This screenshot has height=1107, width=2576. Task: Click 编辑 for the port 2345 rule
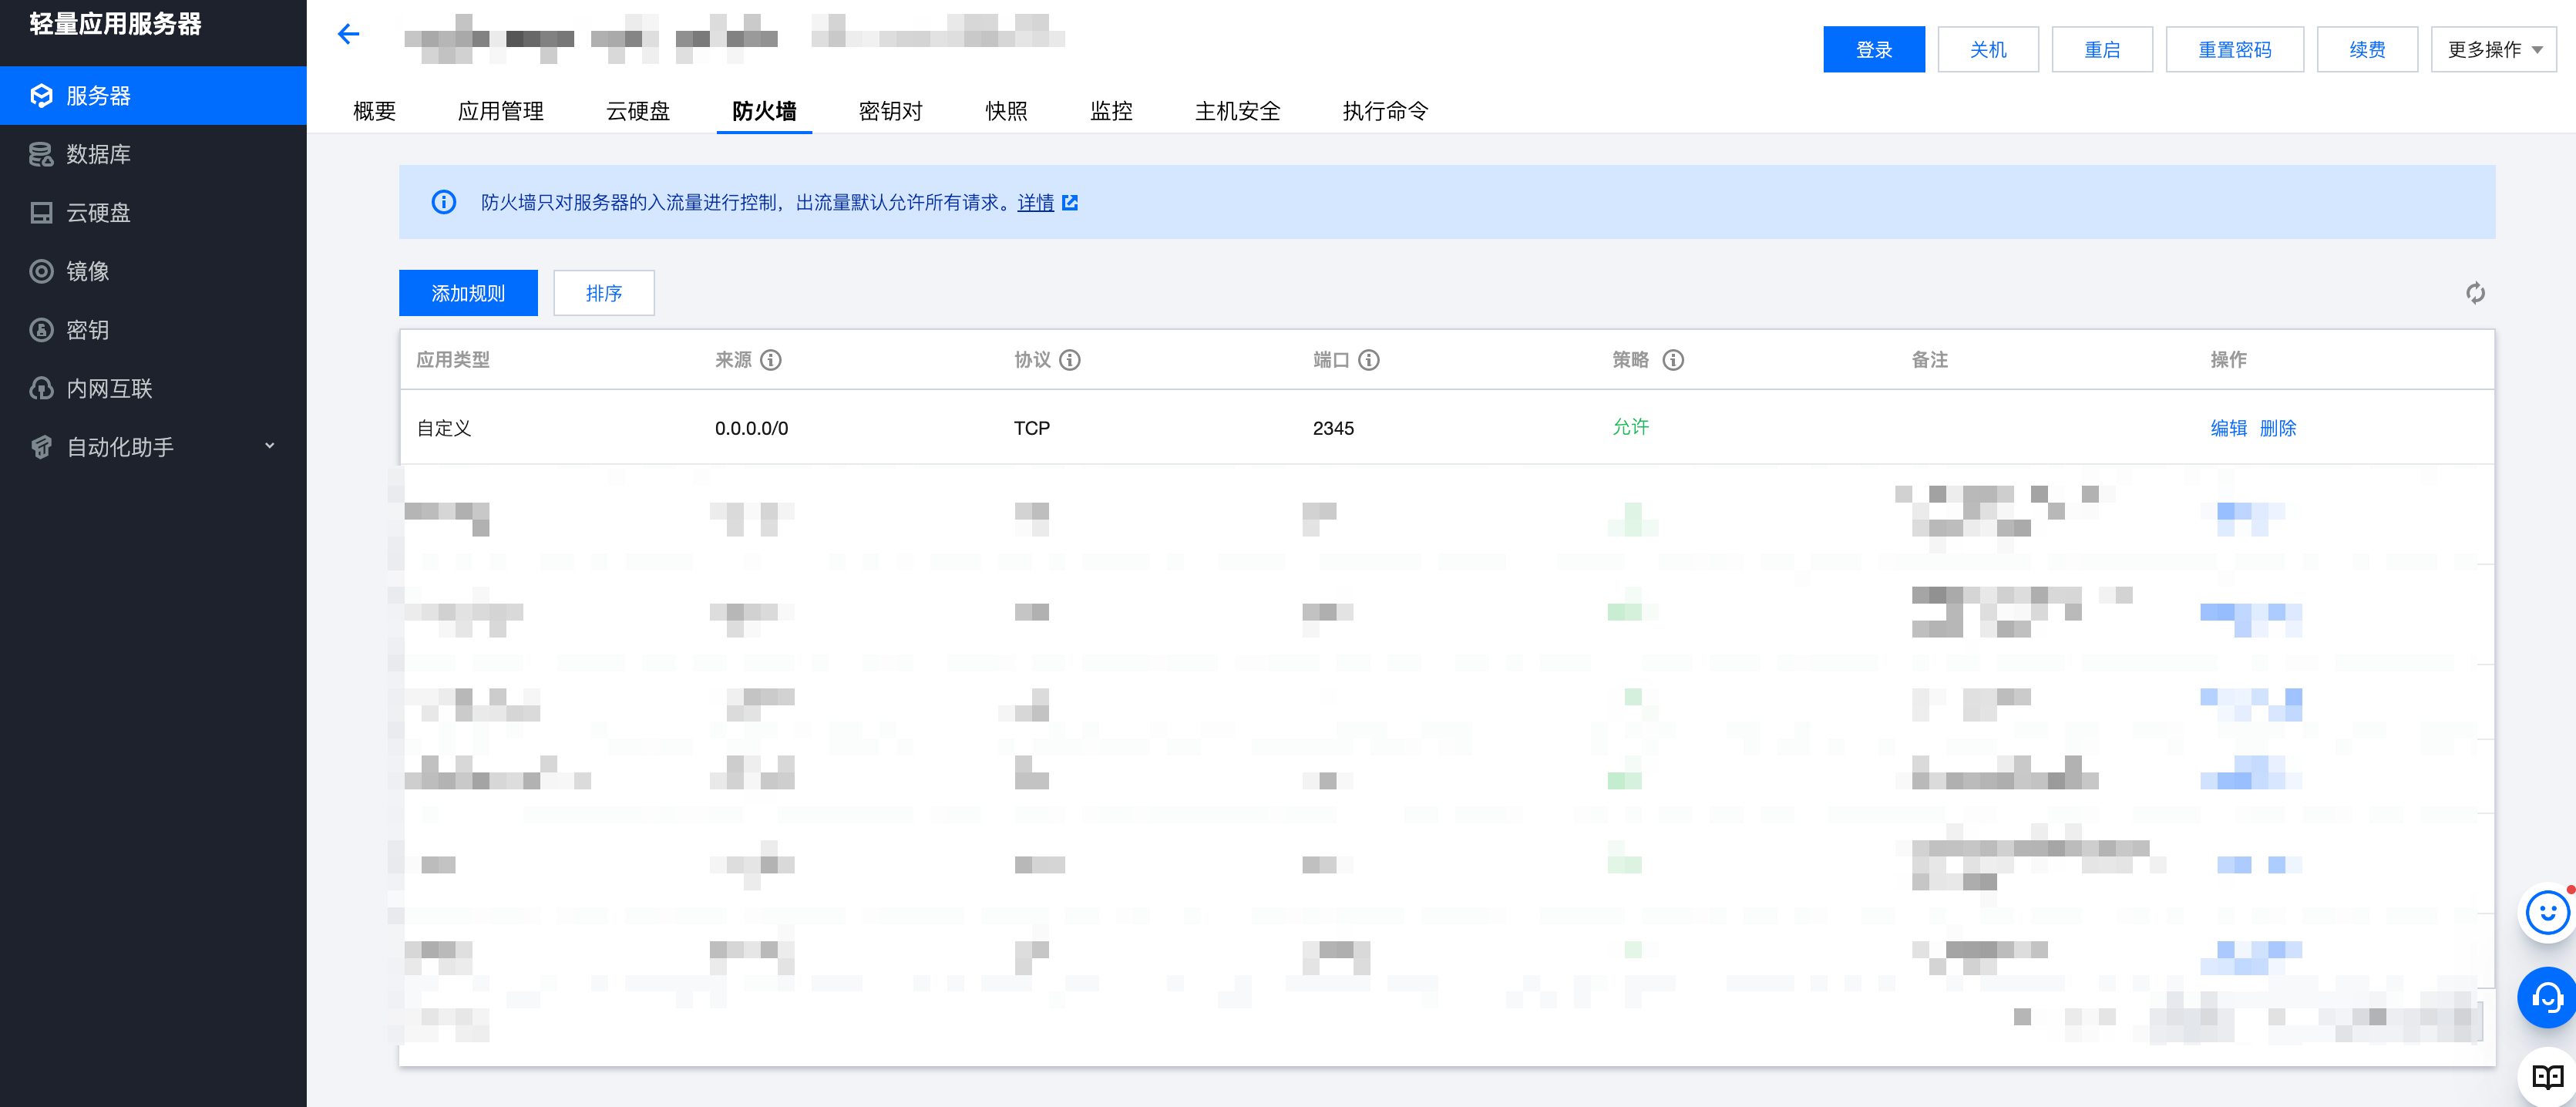pyautogui.click(x=2228, y=428)
